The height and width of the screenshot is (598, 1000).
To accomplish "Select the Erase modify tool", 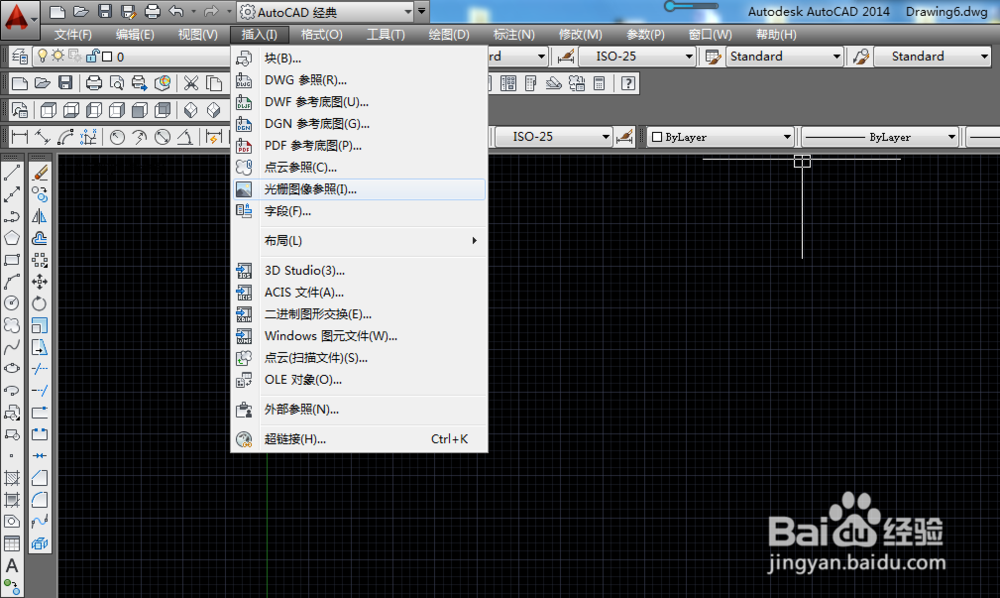I will tap(40, 172).
